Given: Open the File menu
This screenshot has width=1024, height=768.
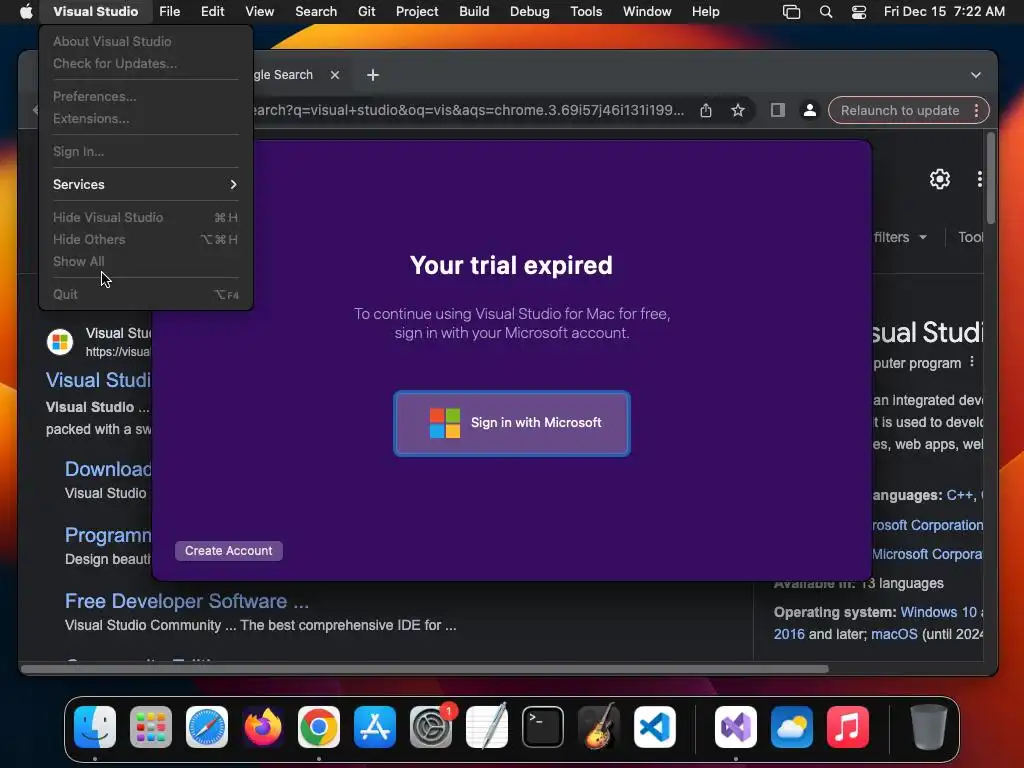Looking at the screenshot, I should coord(170,11).
